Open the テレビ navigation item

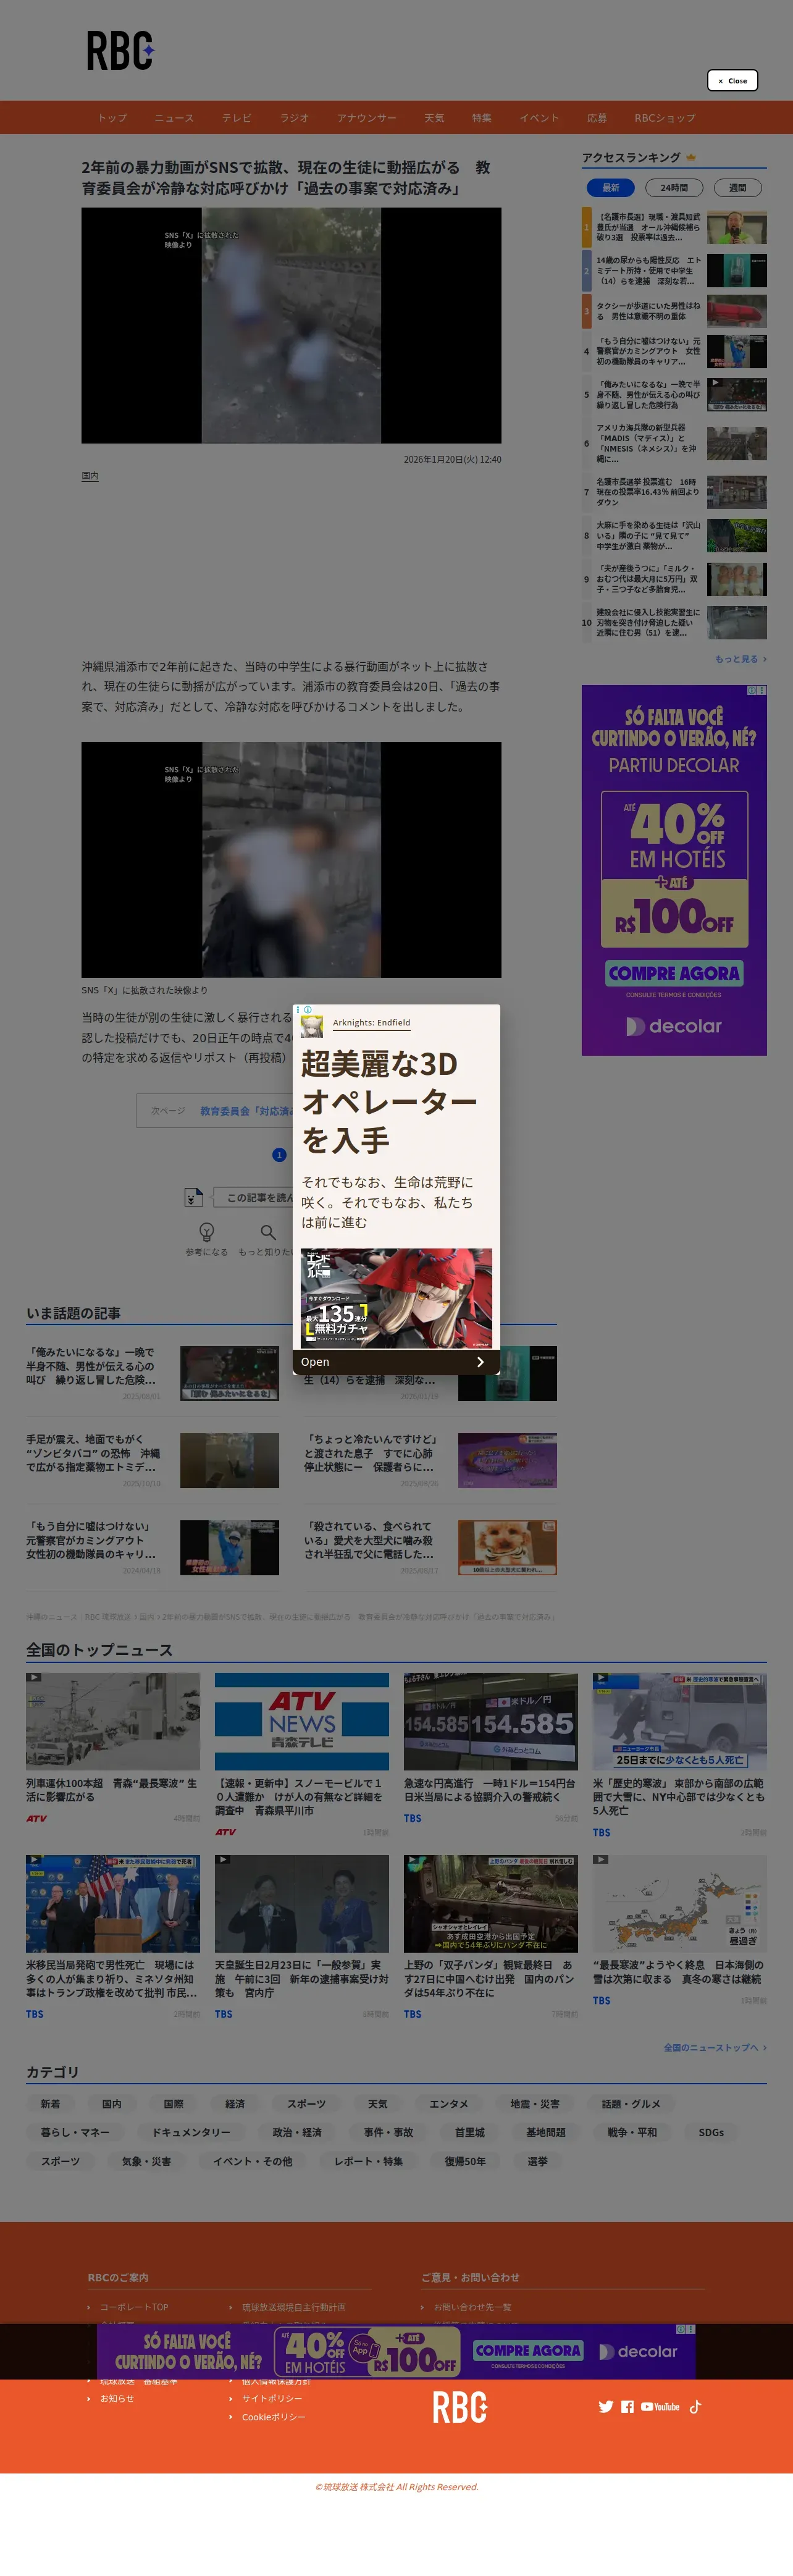tap(237, 118)
